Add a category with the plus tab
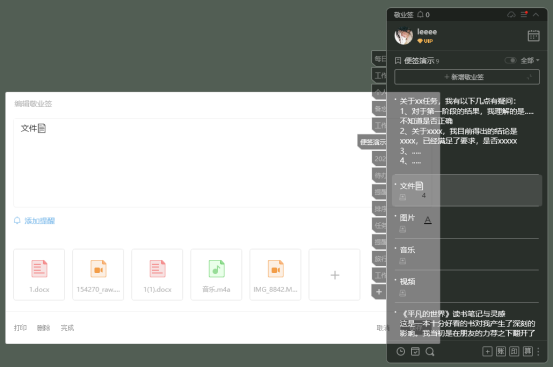The width and height of the screenshot is (554, 367). pyautogui.click(x=379, y=292)
